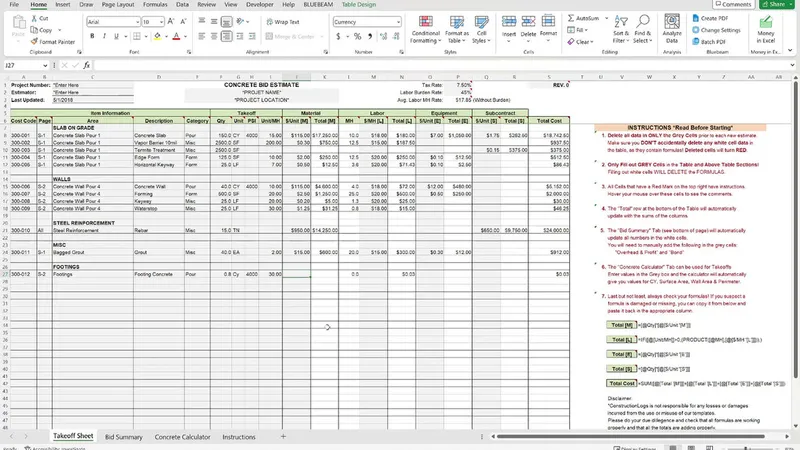This screenshot has height=450, width=800.
Task: Toggle Bold formatting
Action: (x=92, y=36)
